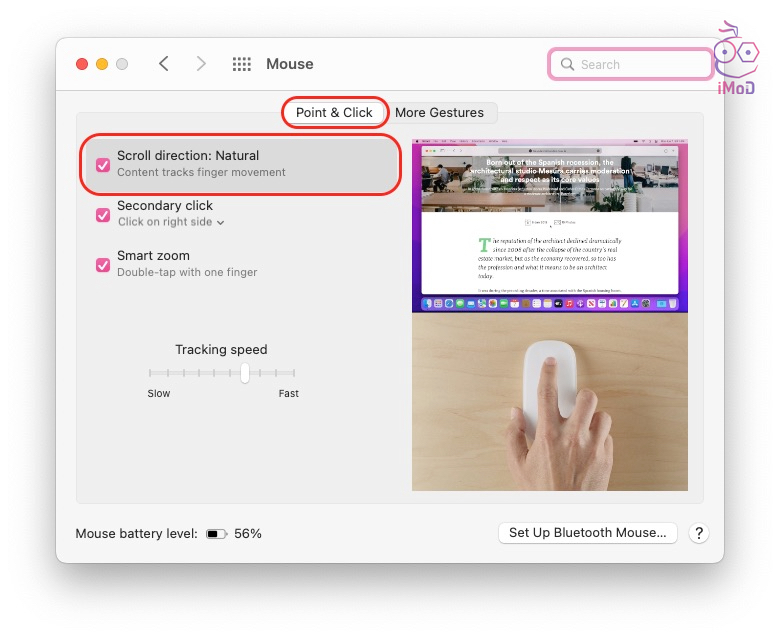Open help with the question mark button
Image resolution: width=780 pixels, height=637 pixels.
(699, 533)
